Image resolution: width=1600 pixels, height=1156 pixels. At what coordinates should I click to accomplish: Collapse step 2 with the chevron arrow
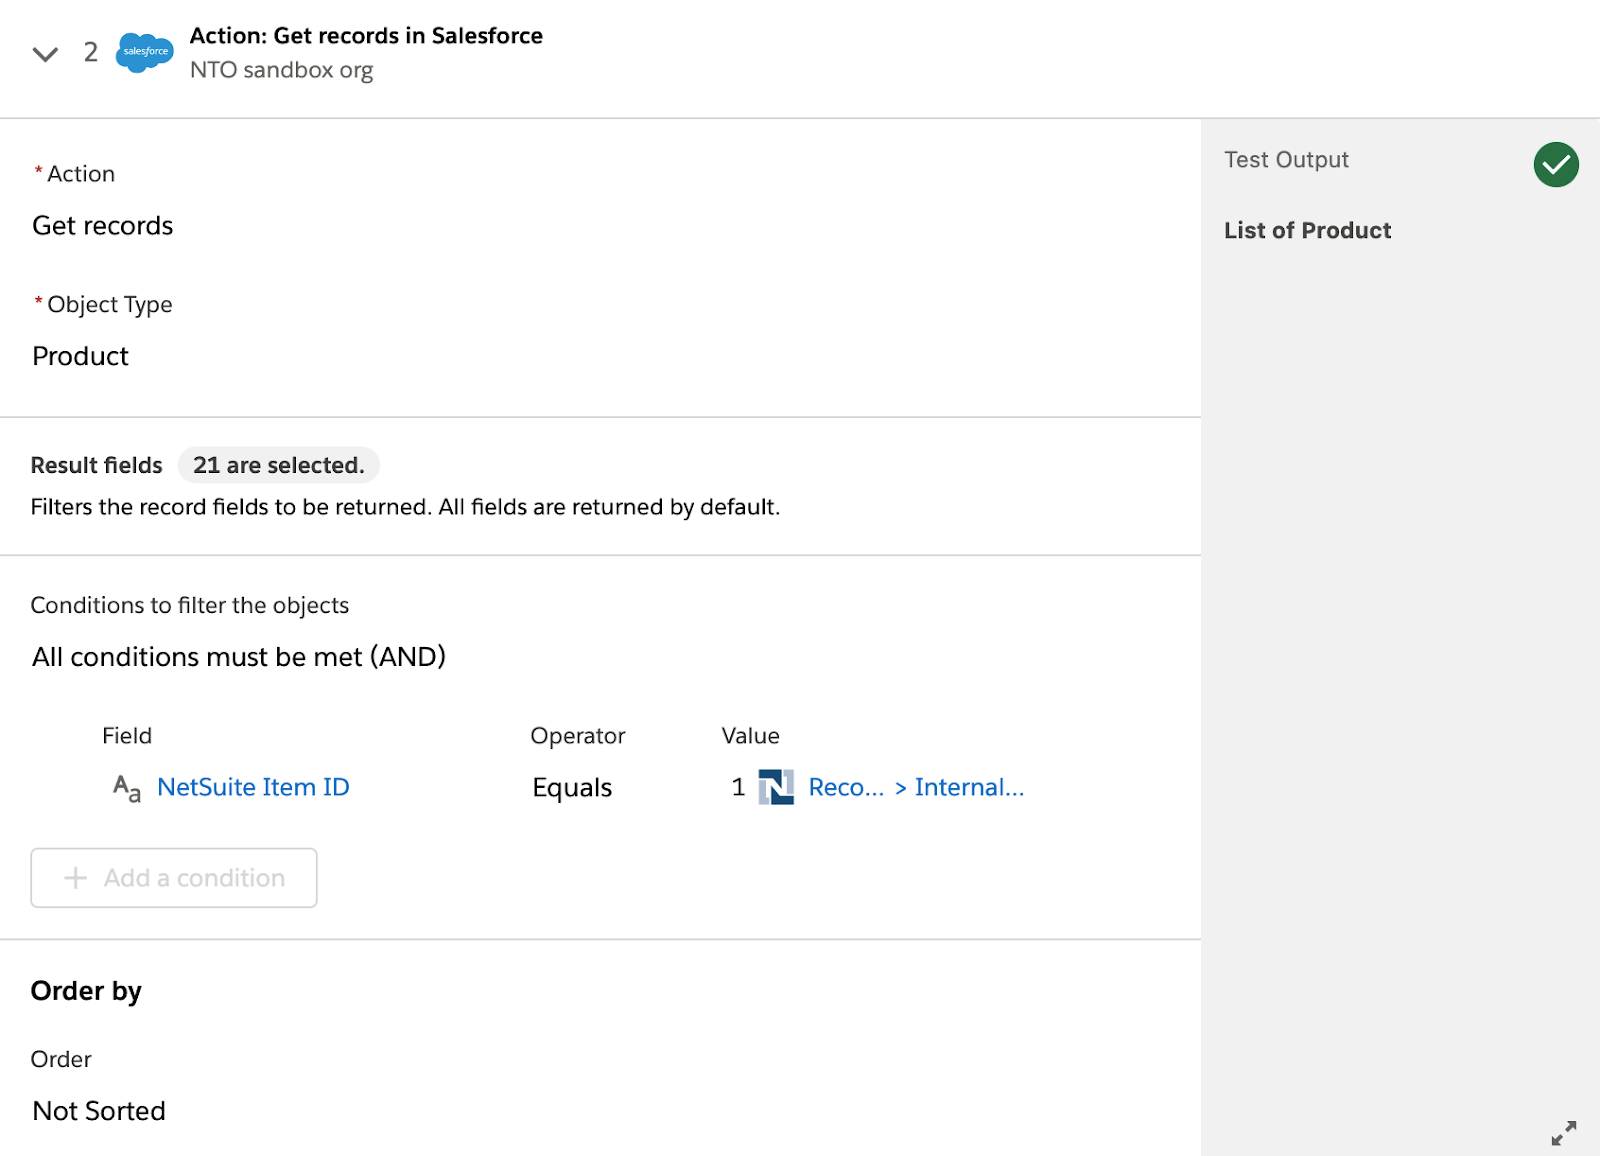pos(45,54)
